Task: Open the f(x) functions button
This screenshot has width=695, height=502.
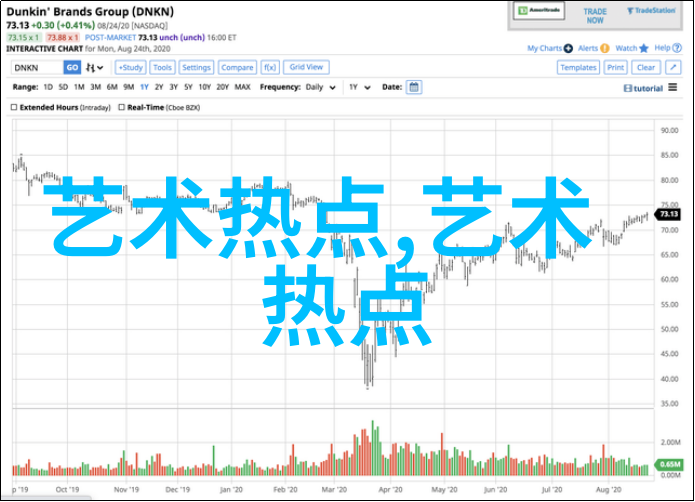Action: click(269, 68)
